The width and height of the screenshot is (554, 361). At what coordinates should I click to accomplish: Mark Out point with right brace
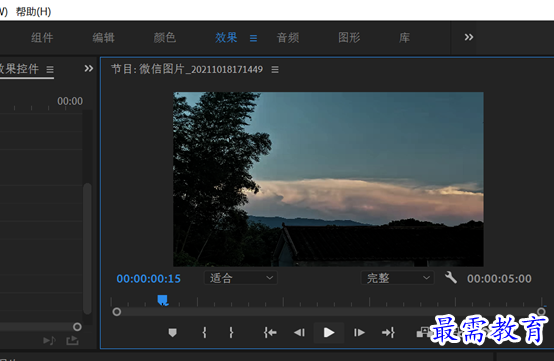pyautogui.click(x=231, y=332)
